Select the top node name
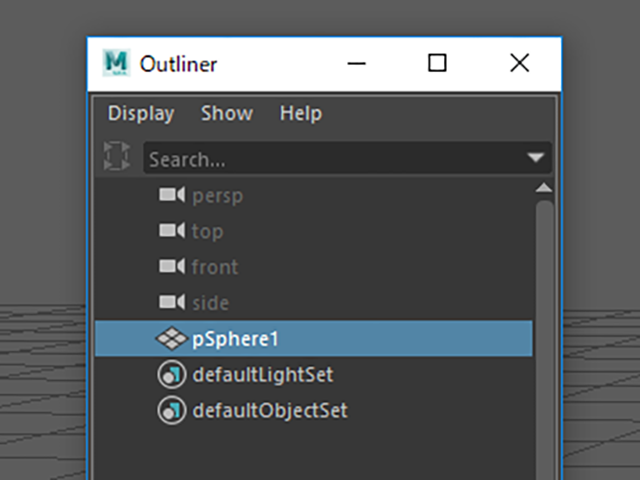This screenshot has width=640, height=480. pyautogui.click(x=208, y=232)
